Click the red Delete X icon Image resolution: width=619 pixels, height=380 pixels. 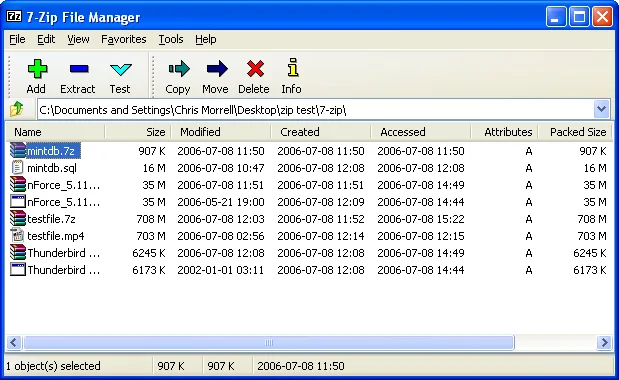(255, 69)
